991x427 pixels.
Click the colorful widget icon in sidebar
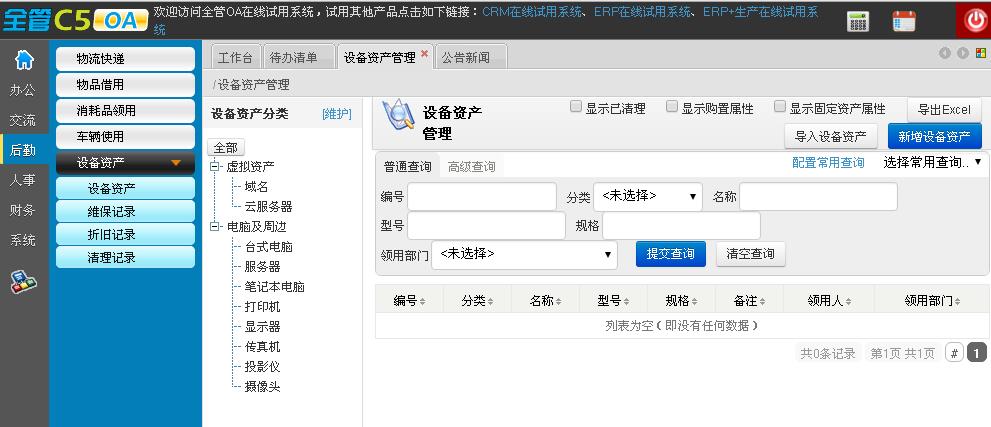click(x=23, y=282)
